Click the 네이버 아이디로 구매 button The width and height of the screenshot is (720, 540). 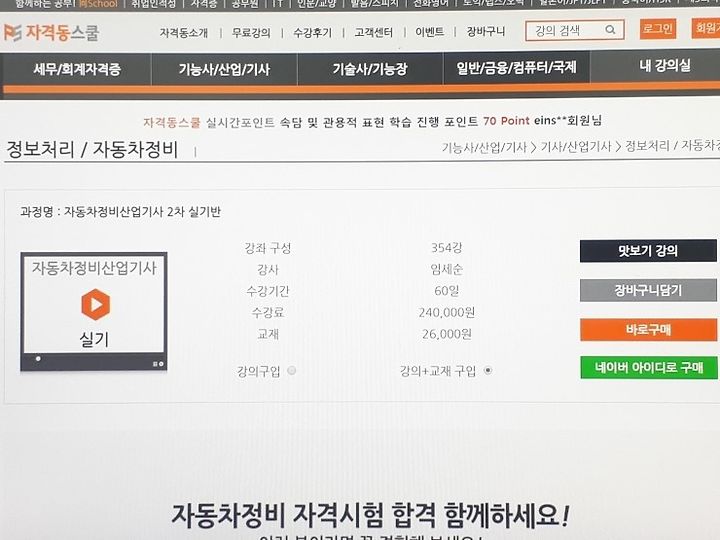pos(648,367)
